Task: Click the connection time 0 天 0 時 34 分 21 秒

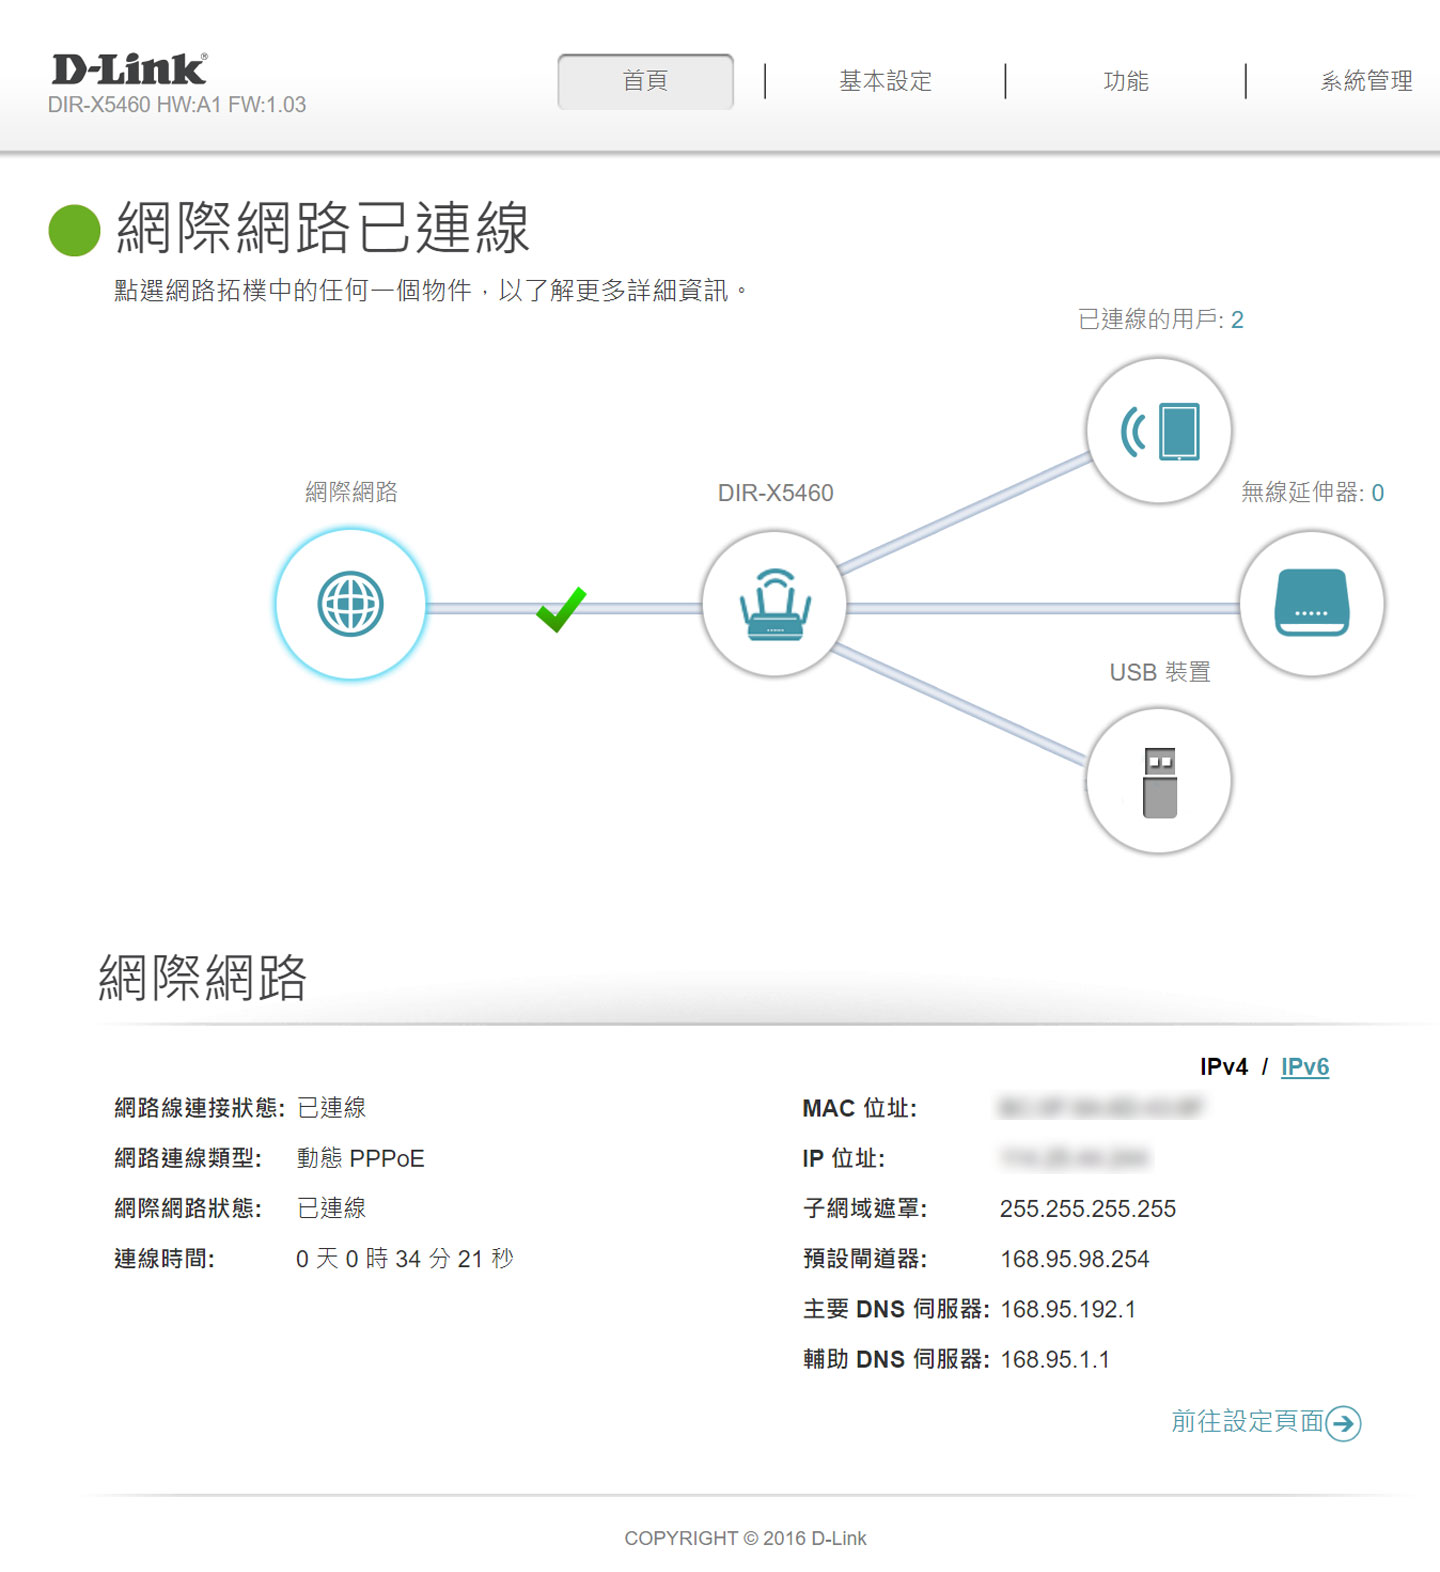Action: [404, 1258]
